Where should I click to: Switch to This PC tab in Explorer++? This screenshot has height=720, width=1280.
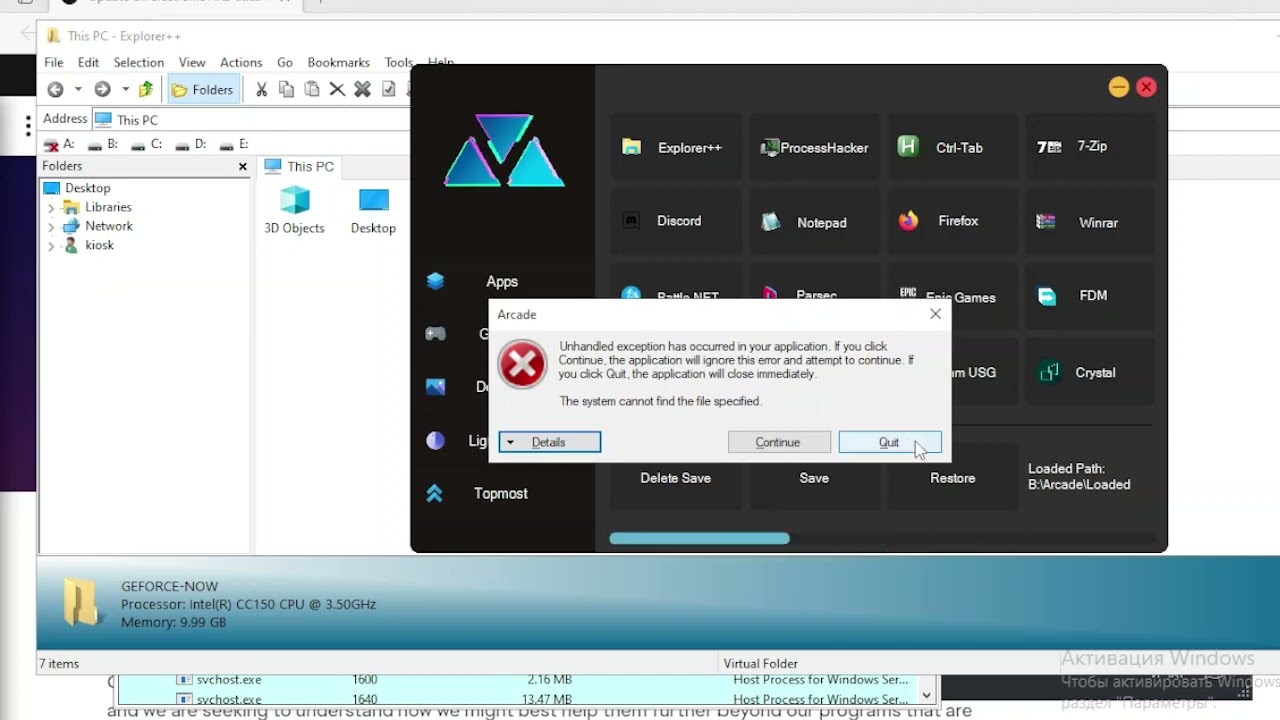tap(299, 167)
